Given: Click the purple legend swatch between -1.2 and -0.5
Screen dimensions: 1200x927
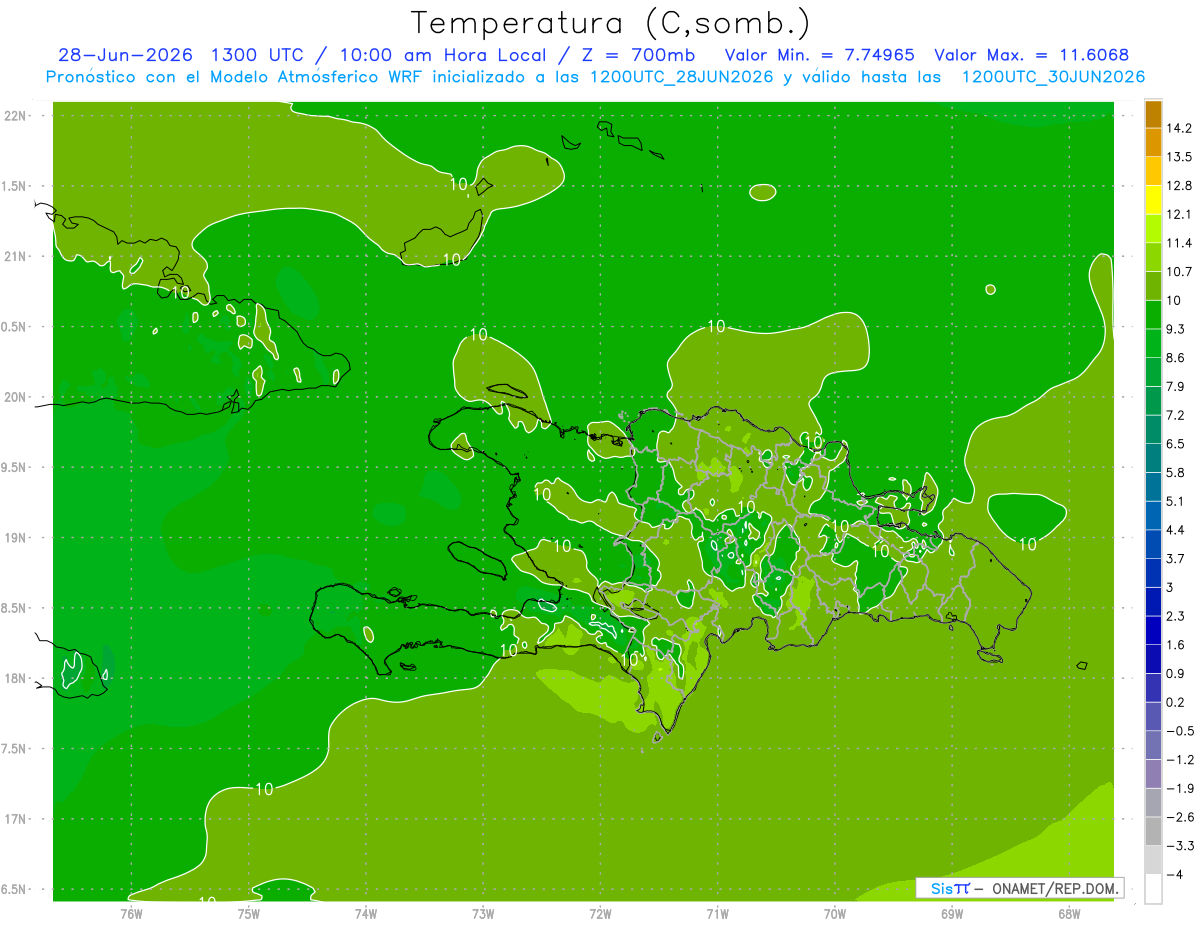Looking at the screenshot, I should tap(1153, 745).
